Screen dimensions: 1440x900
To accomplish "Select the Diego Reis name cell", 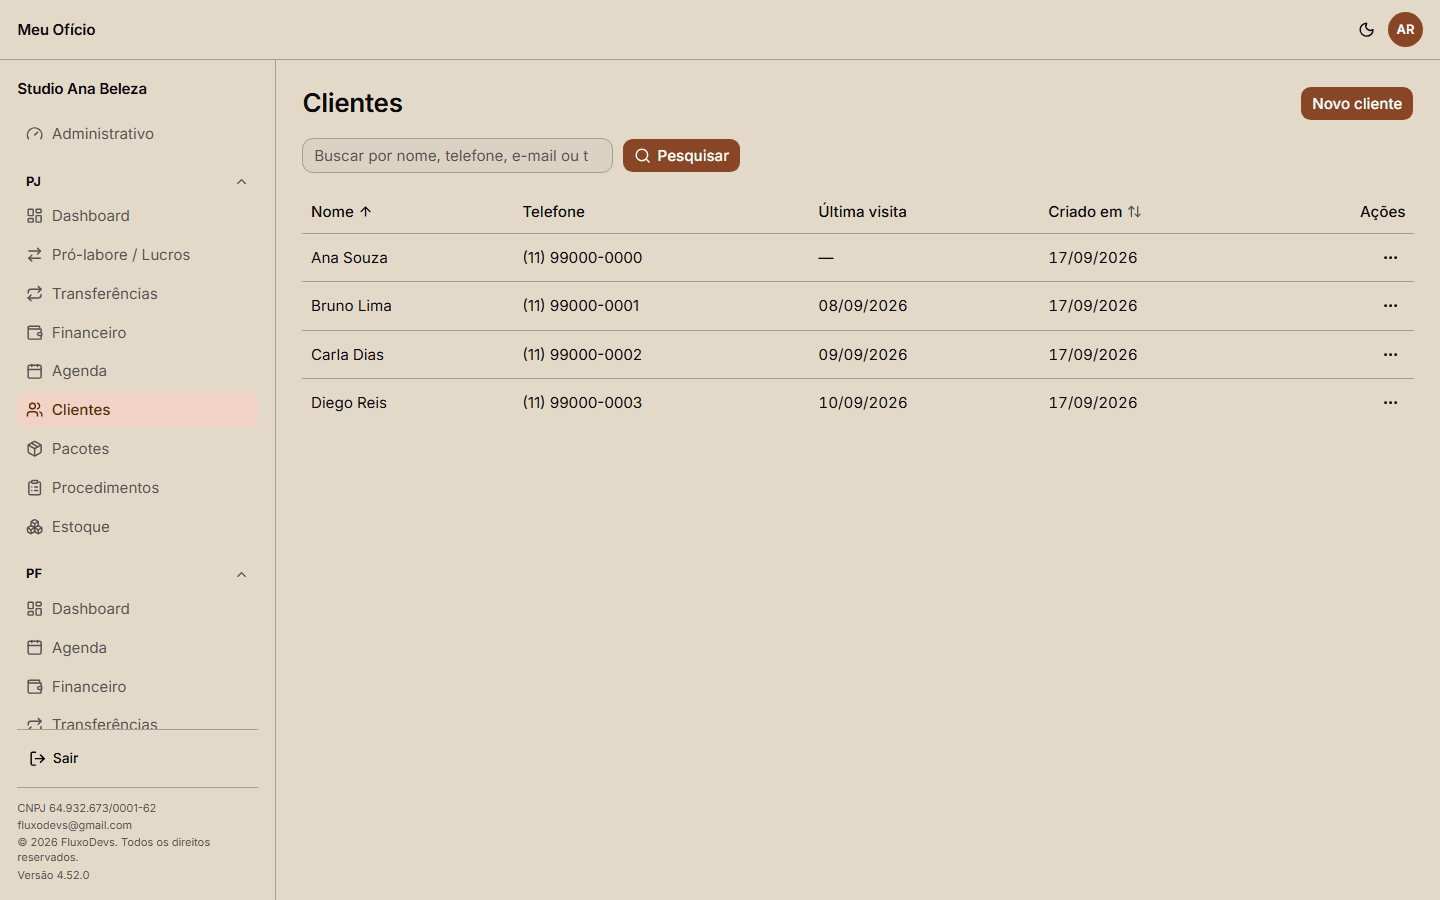I will [x=349, y=403].
